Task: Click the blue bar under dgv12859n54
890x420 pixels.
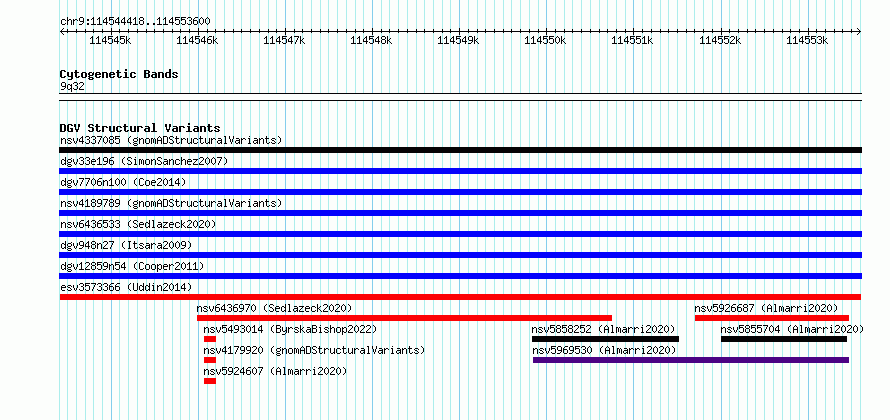Action: (460, 276)
